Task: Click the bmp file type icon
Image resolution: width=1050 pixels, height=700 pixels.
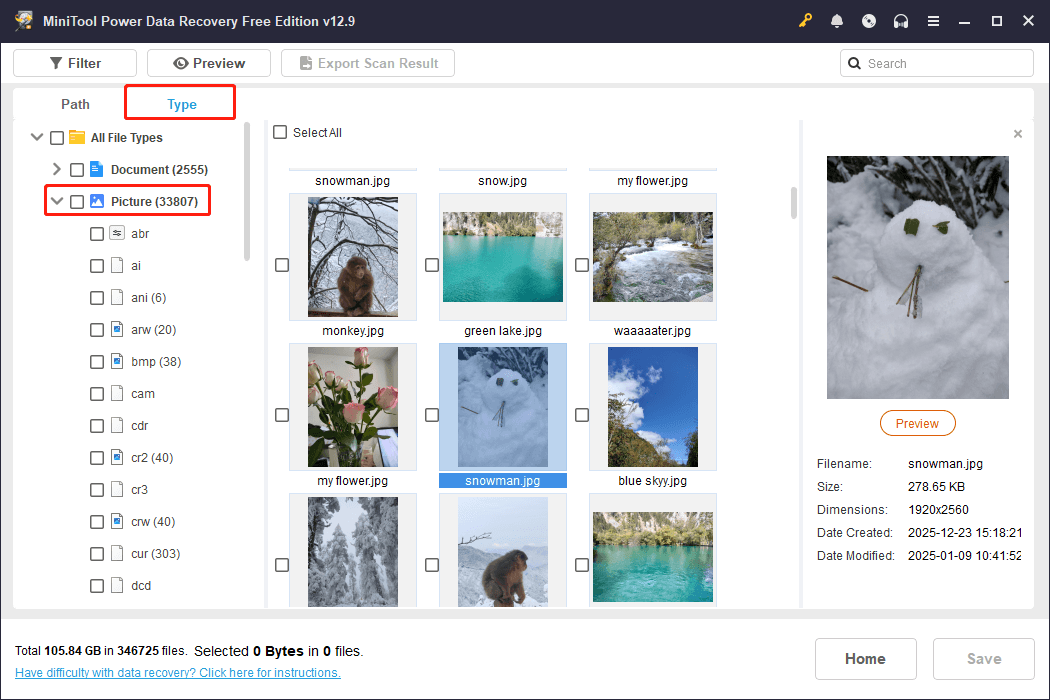Action: [117, 362]
